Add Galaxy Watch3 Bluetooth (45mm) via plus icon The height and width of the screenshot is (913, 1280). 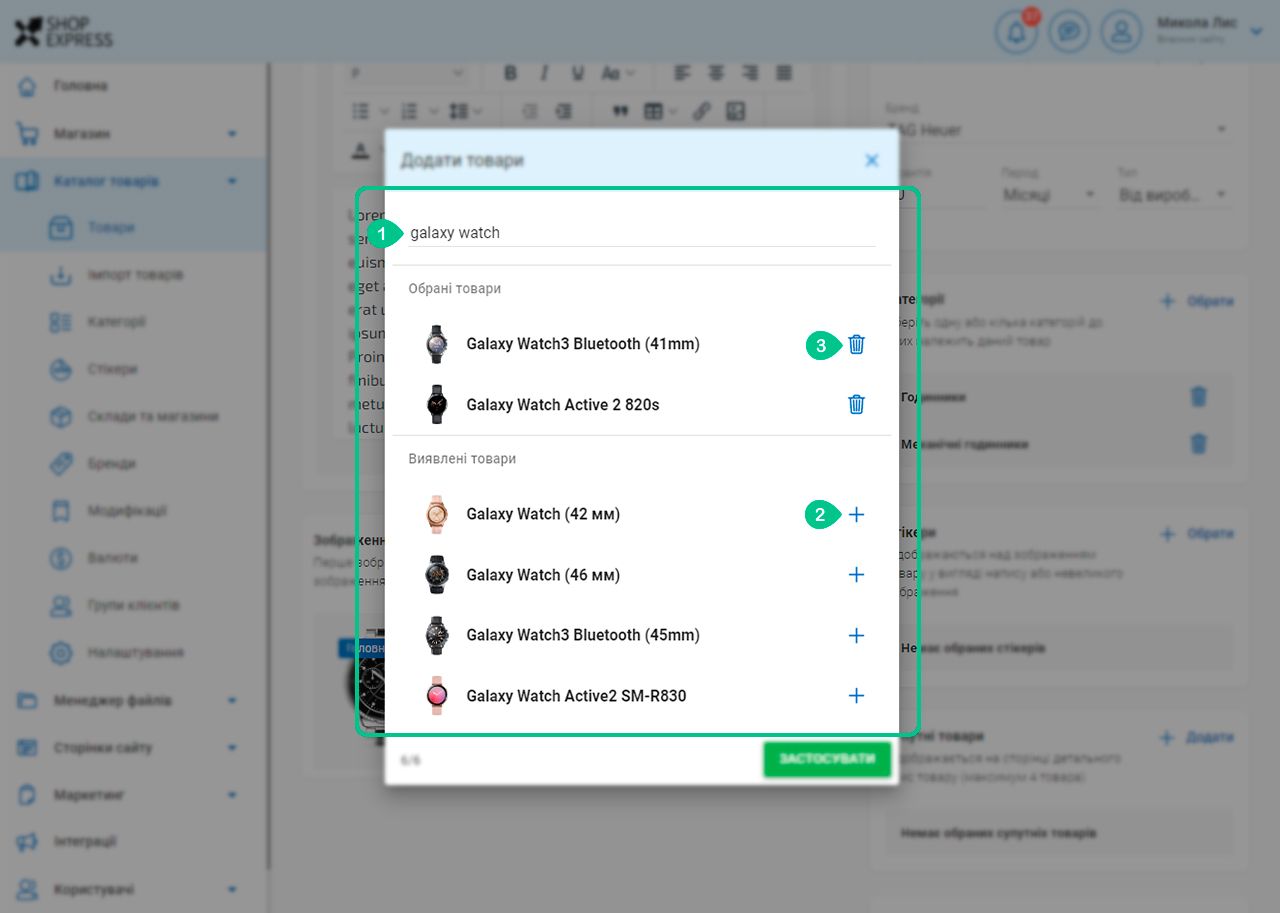[856, 635]
